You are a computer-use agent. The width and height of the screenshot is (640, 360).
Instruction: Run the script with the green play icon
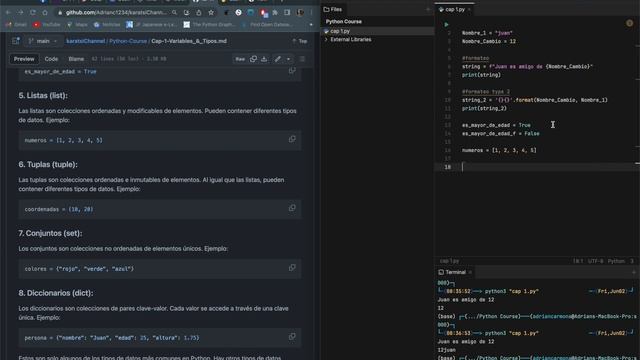tap(446, 24)
